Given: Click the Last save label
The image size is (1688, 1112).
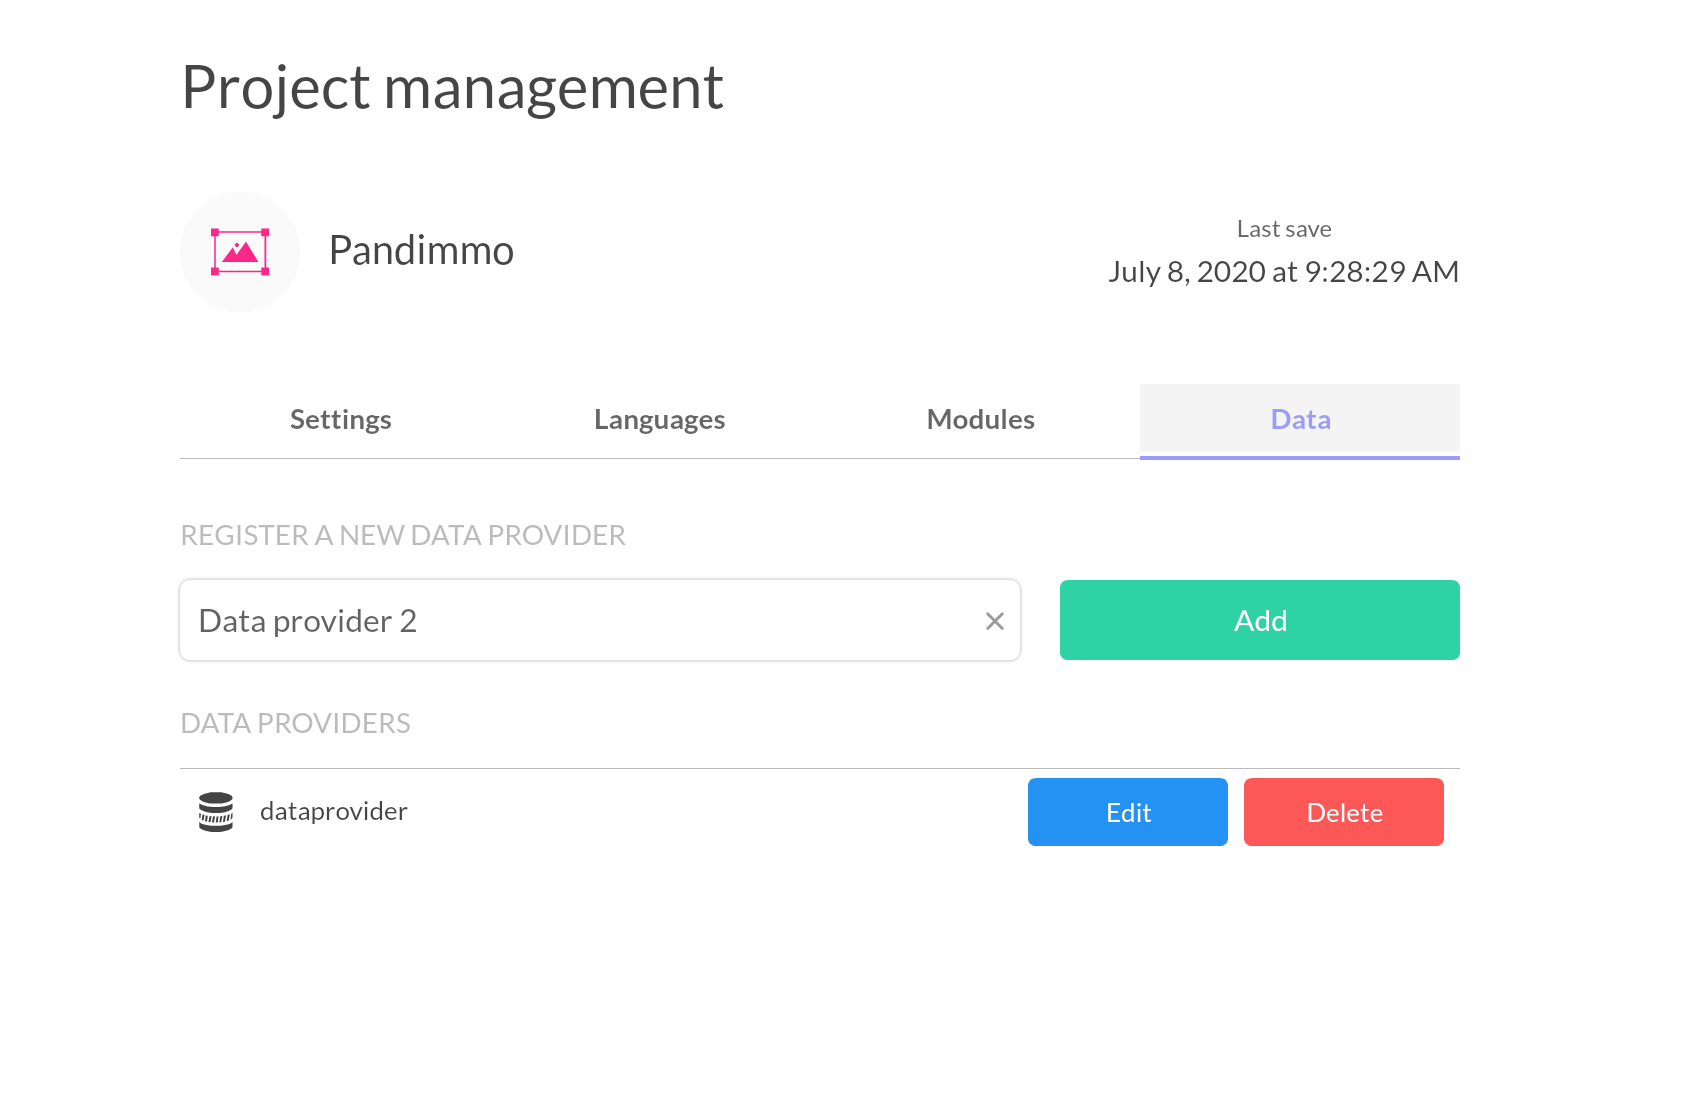Looking at the screenshot, I should [1284, 229].
